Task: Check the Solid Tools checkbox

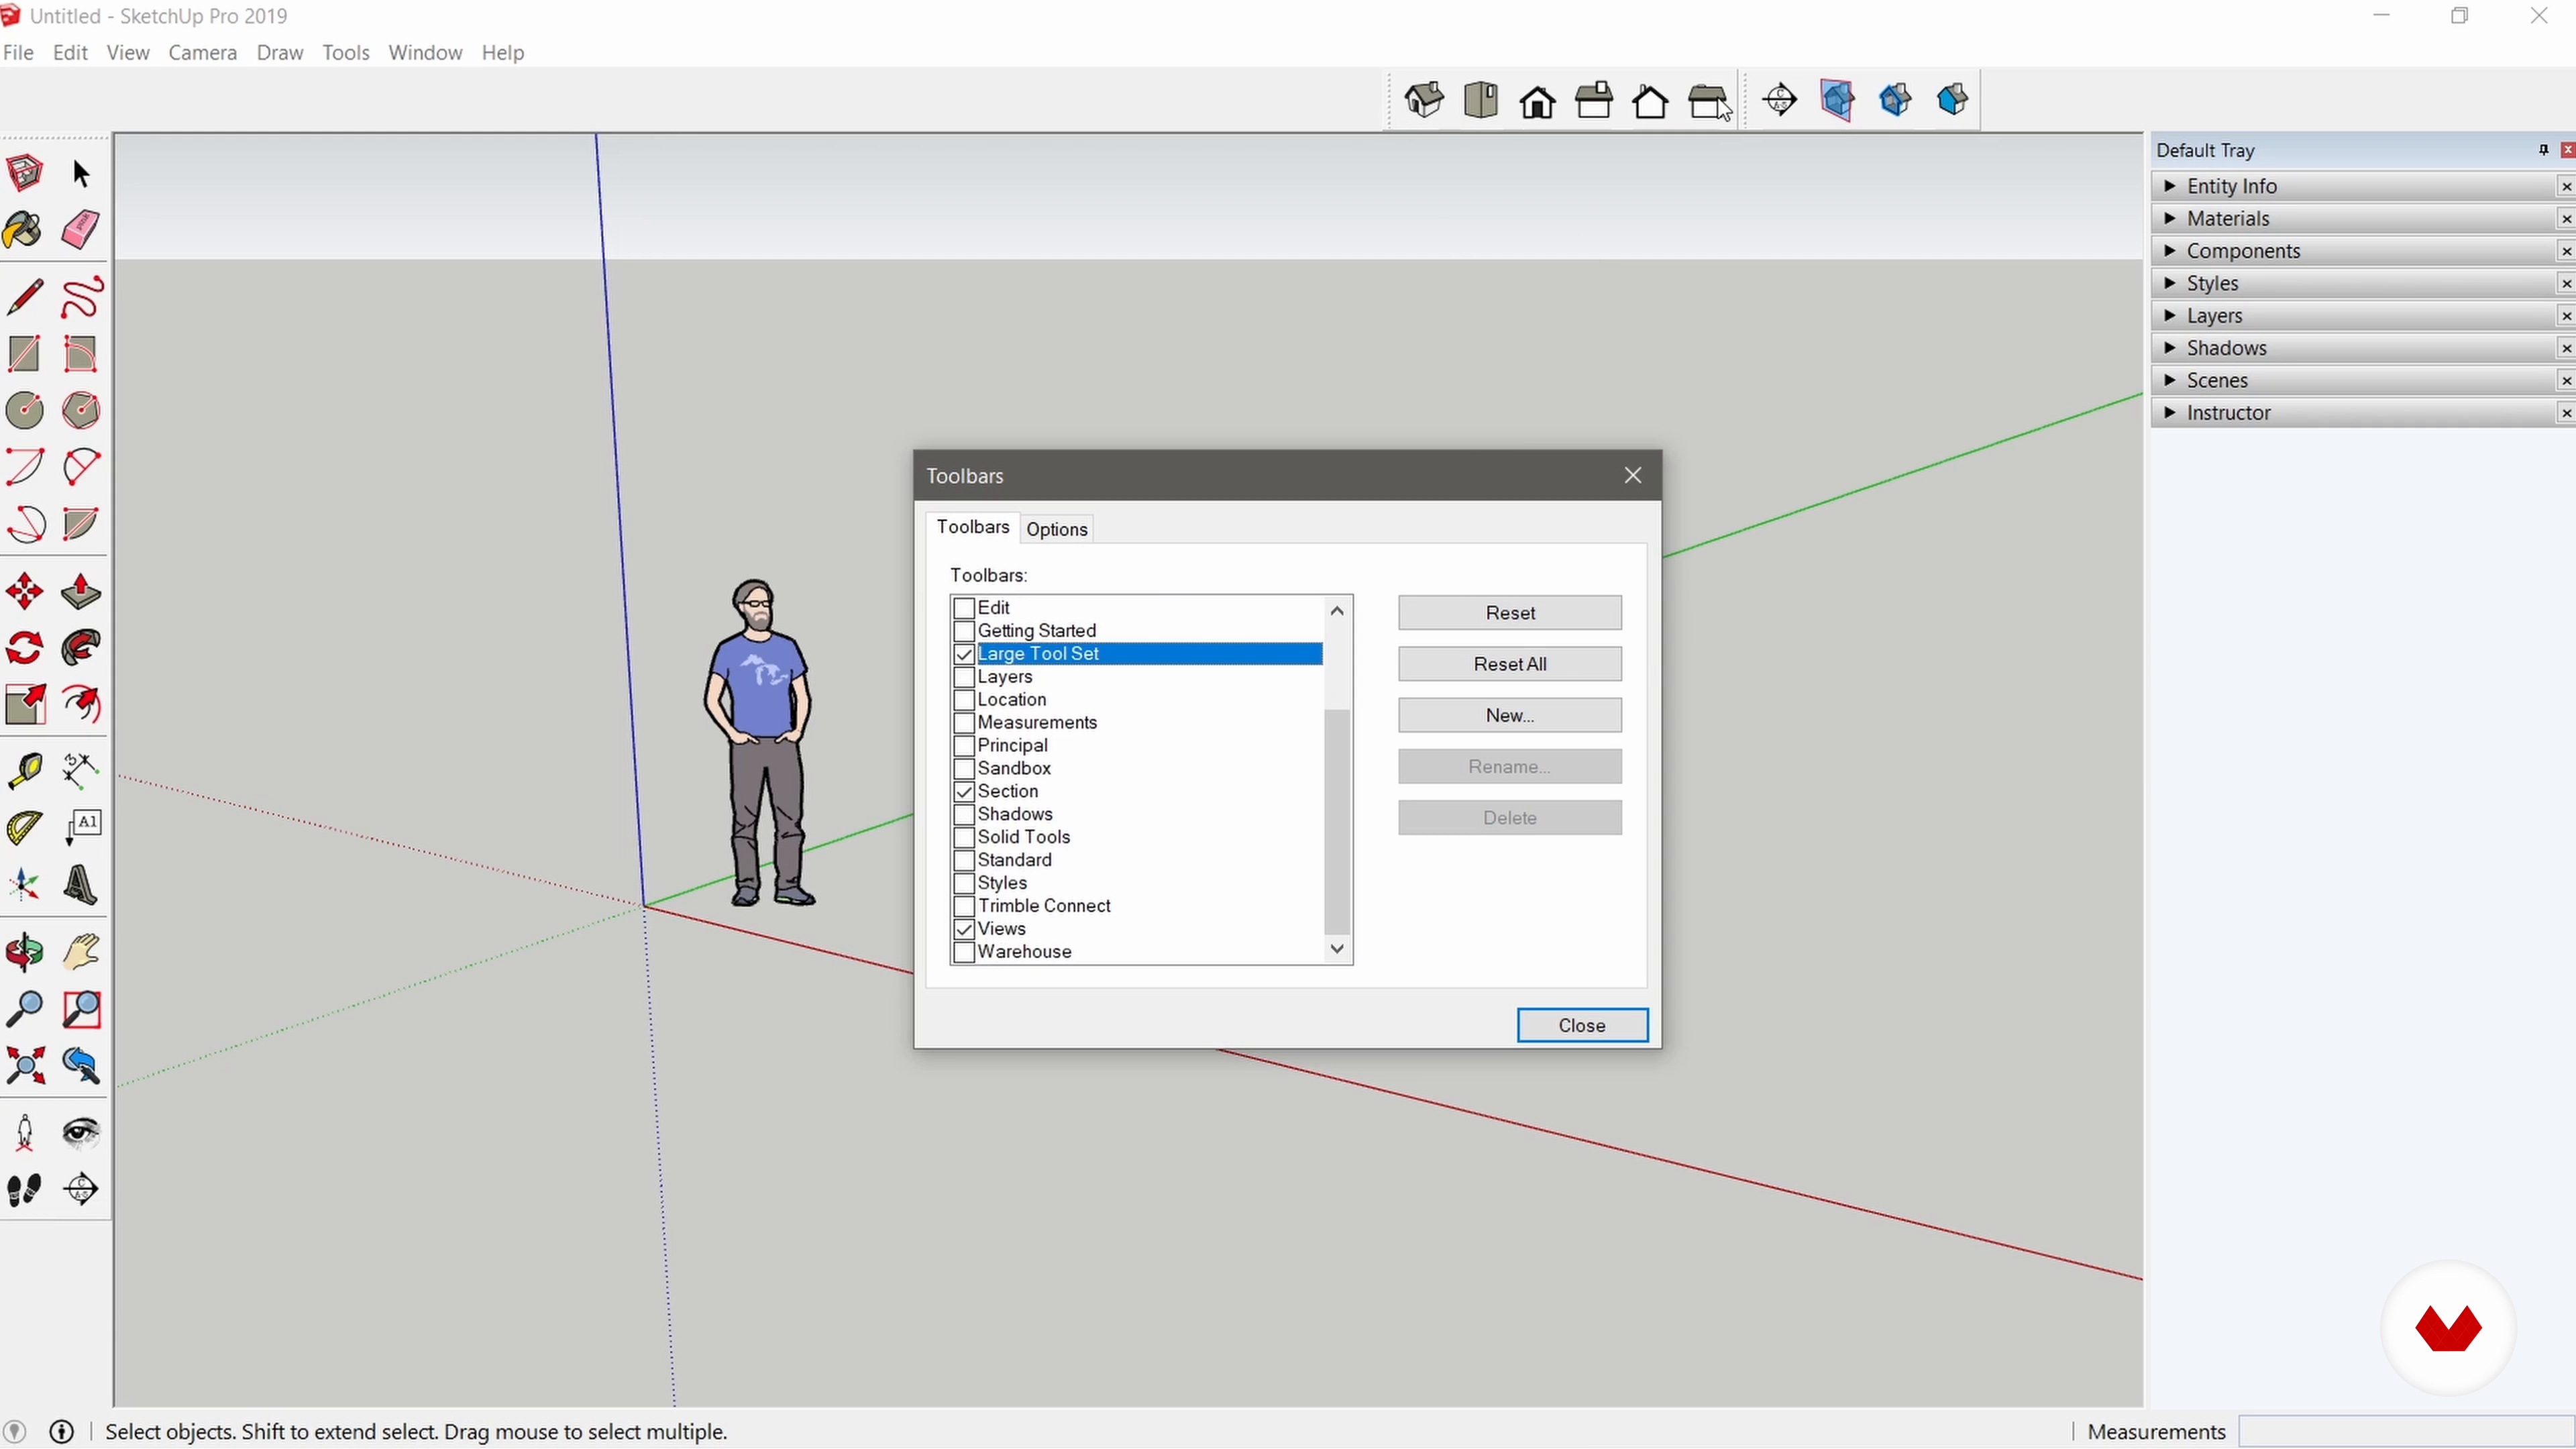Action: [964, 838]
